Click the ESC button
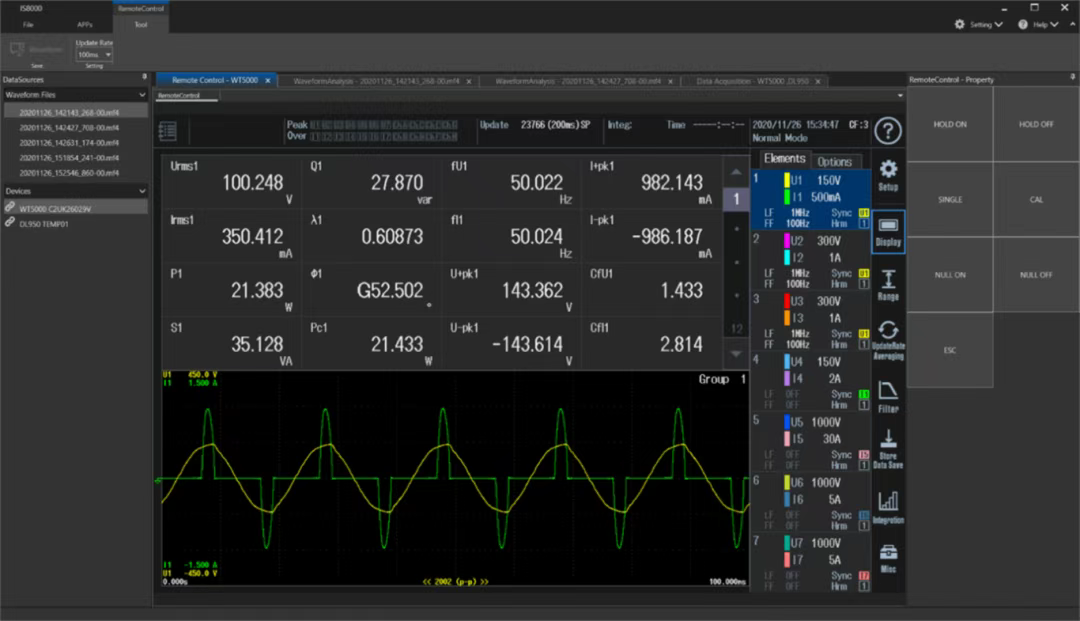Image resolution: width=1080 pixels, height=621 pixels. 950,350
